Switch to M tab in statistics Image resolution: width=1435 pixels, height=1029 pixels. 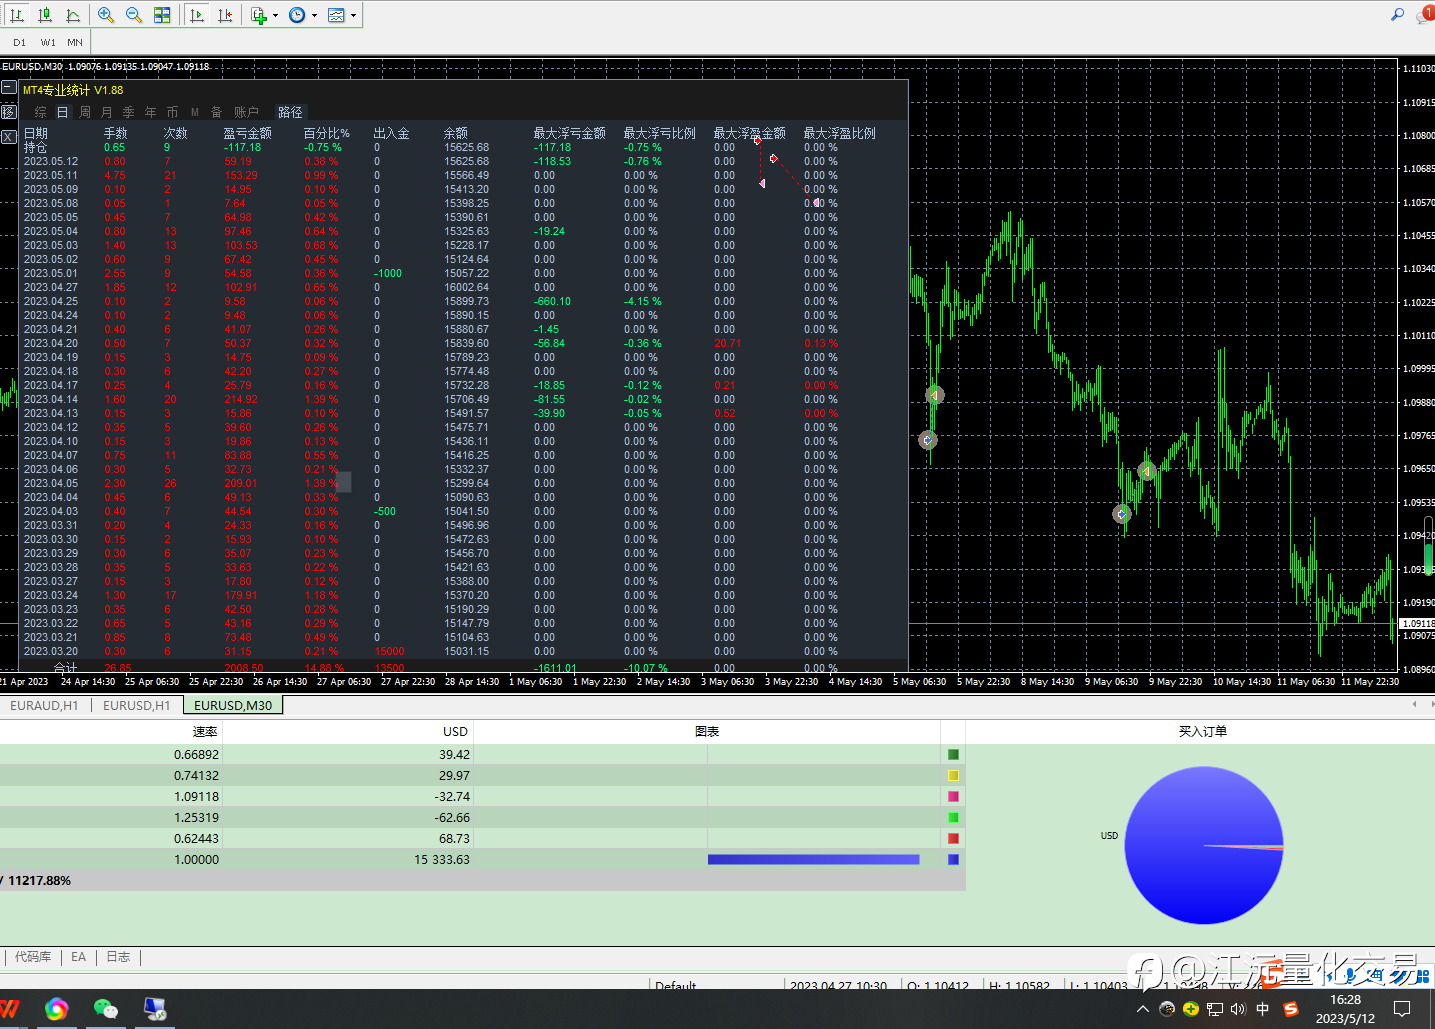point(195,112)
